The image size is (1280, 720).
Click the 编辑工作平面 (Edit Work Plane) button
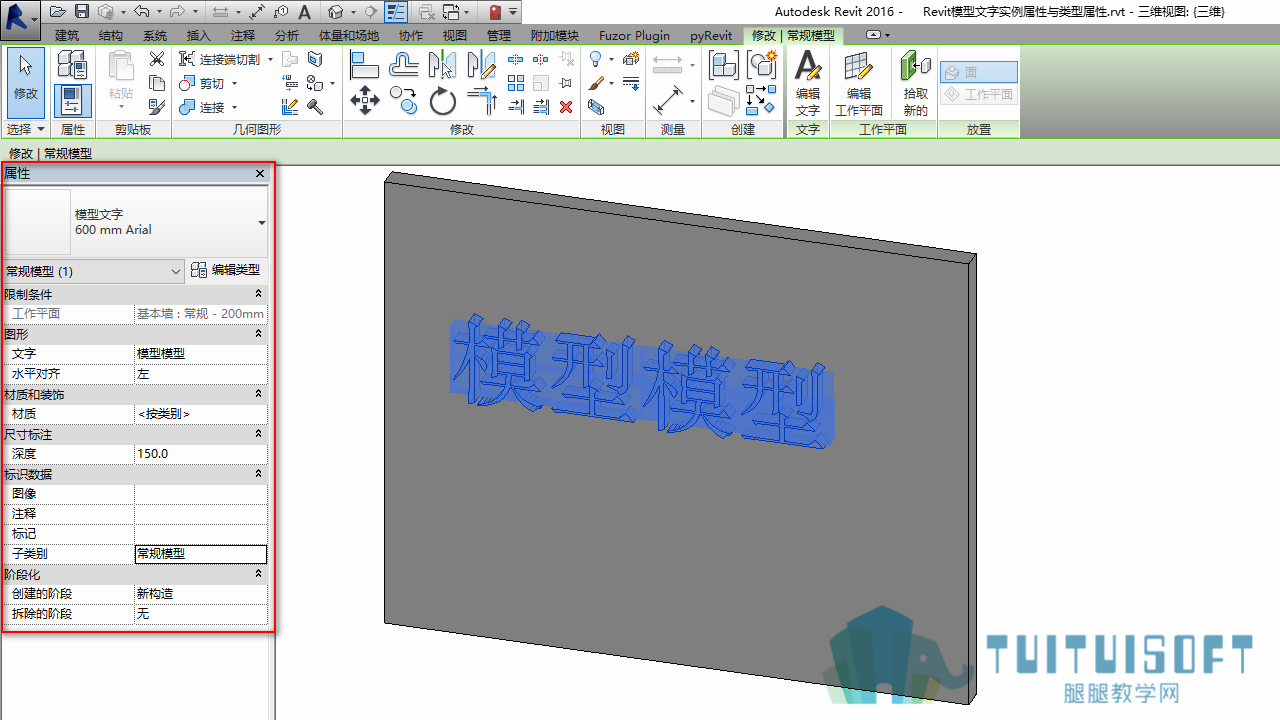click(859, 84)
